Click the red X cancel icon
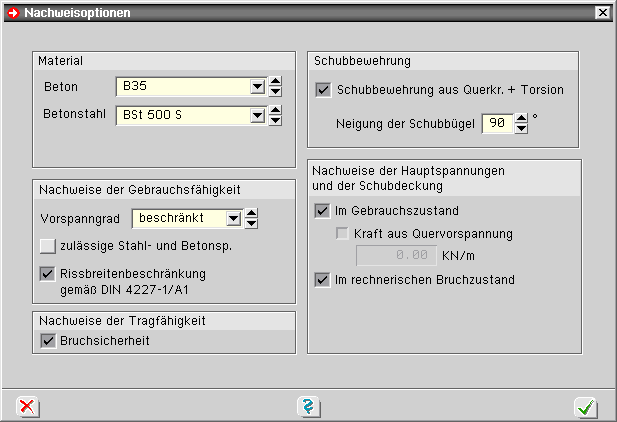Image resolution: width=617 pixels, height=422 pixels. click(27, 406)
